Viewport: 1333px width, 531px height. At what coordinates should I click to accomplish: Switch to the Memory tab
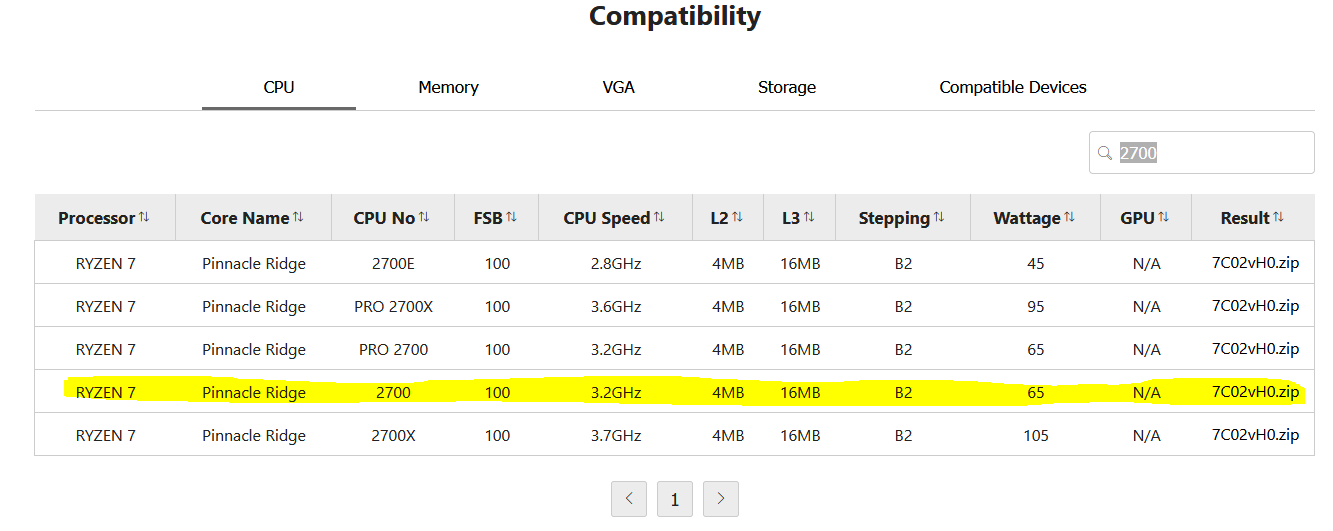(448, 87)
